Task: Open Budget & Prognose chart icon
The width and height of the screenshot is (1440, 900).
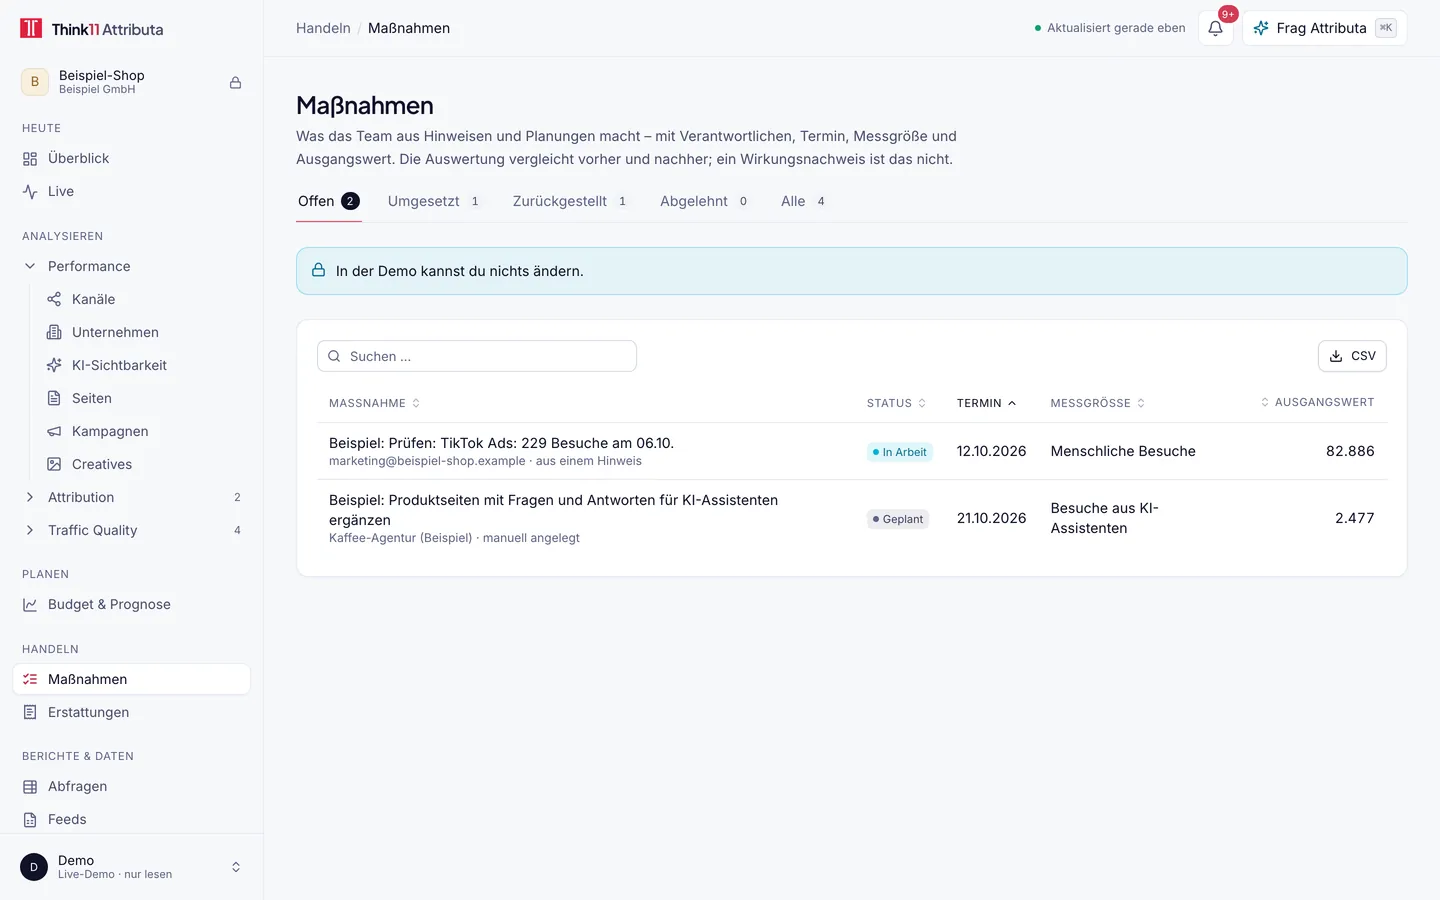Action: coord(30,604)
